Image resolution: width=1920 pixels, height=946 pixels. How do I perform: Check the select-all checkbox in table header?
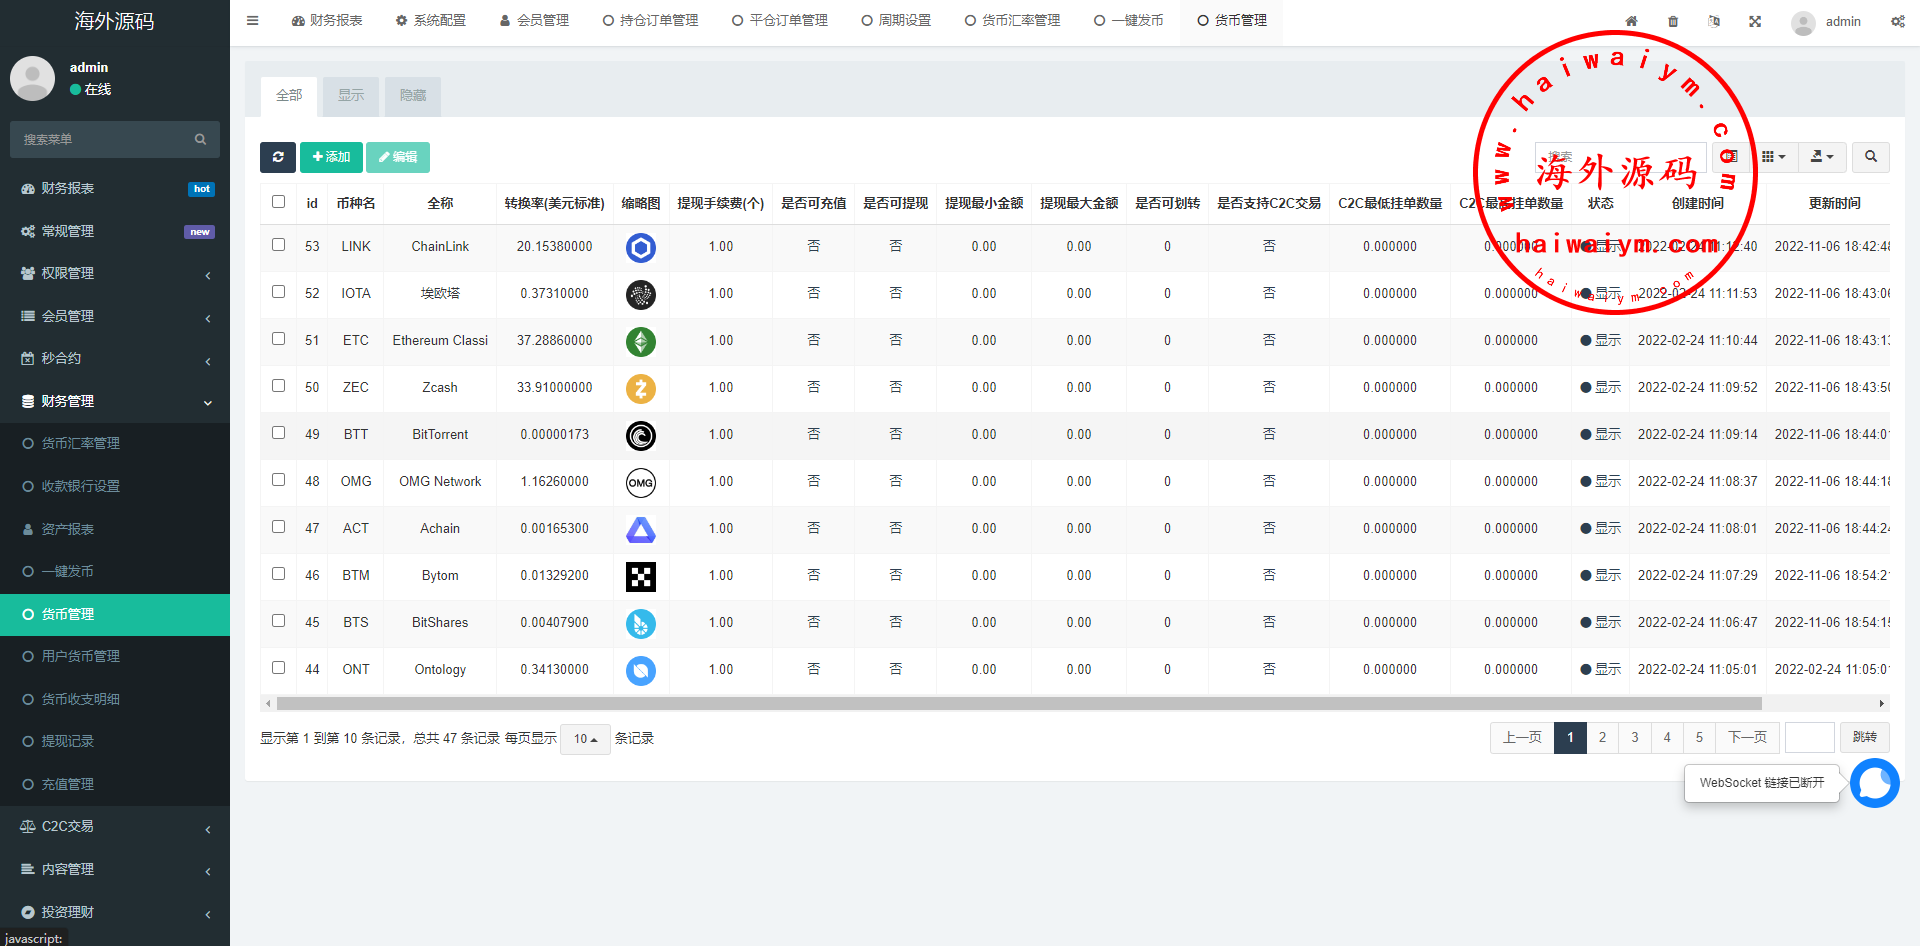click(279, 202)
